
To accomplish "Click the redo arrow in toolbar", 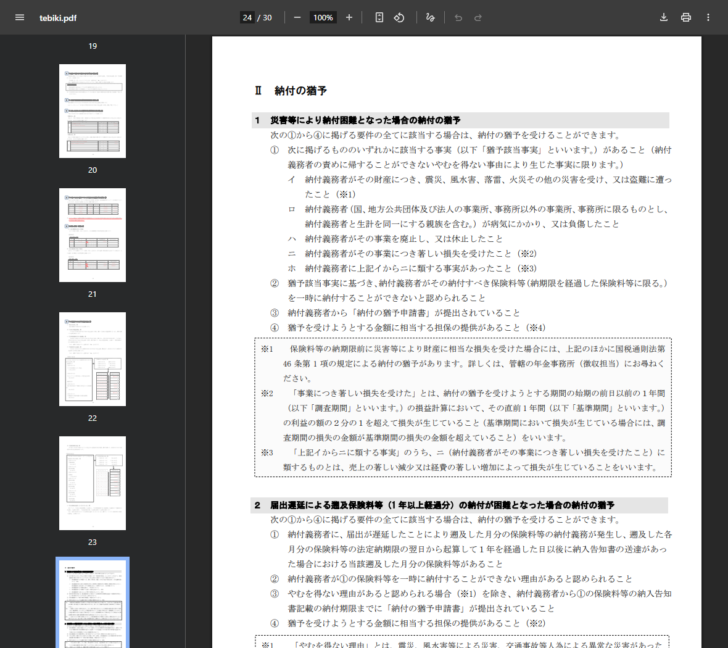I will (478, 18).
